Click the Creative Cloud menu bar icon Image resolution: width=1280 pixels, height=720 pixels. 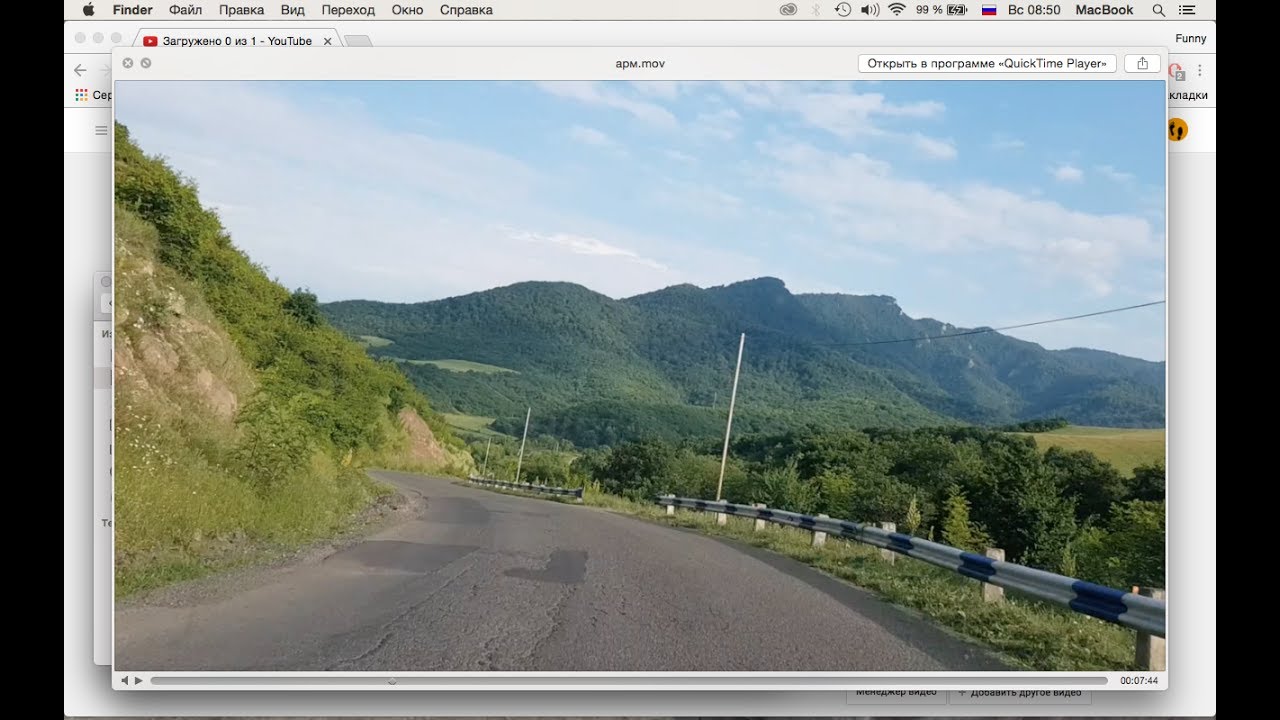click(788, 10)
